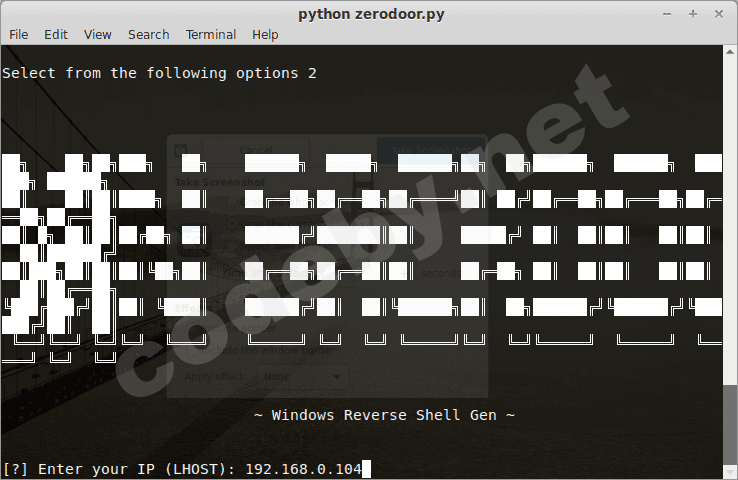738x480 pixels.
Task: Open the File menu
Action: click(x=19, y=35)
